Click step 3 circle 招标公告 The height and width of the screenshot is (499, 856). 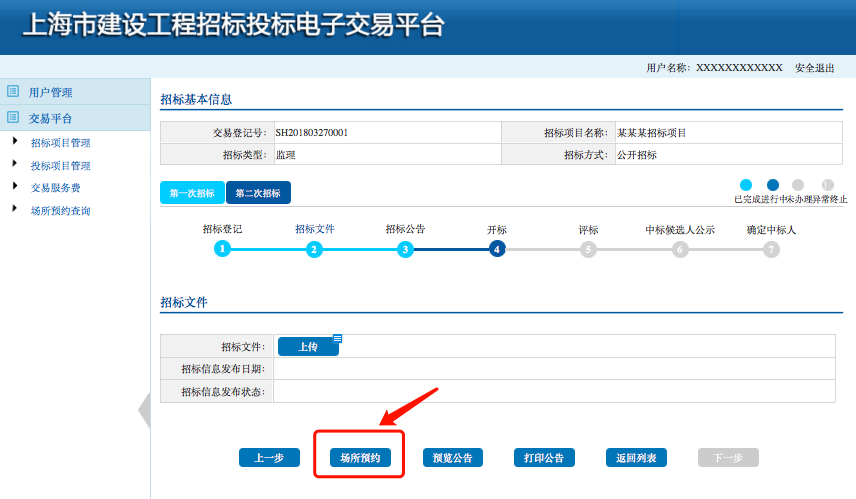[405, 250]
